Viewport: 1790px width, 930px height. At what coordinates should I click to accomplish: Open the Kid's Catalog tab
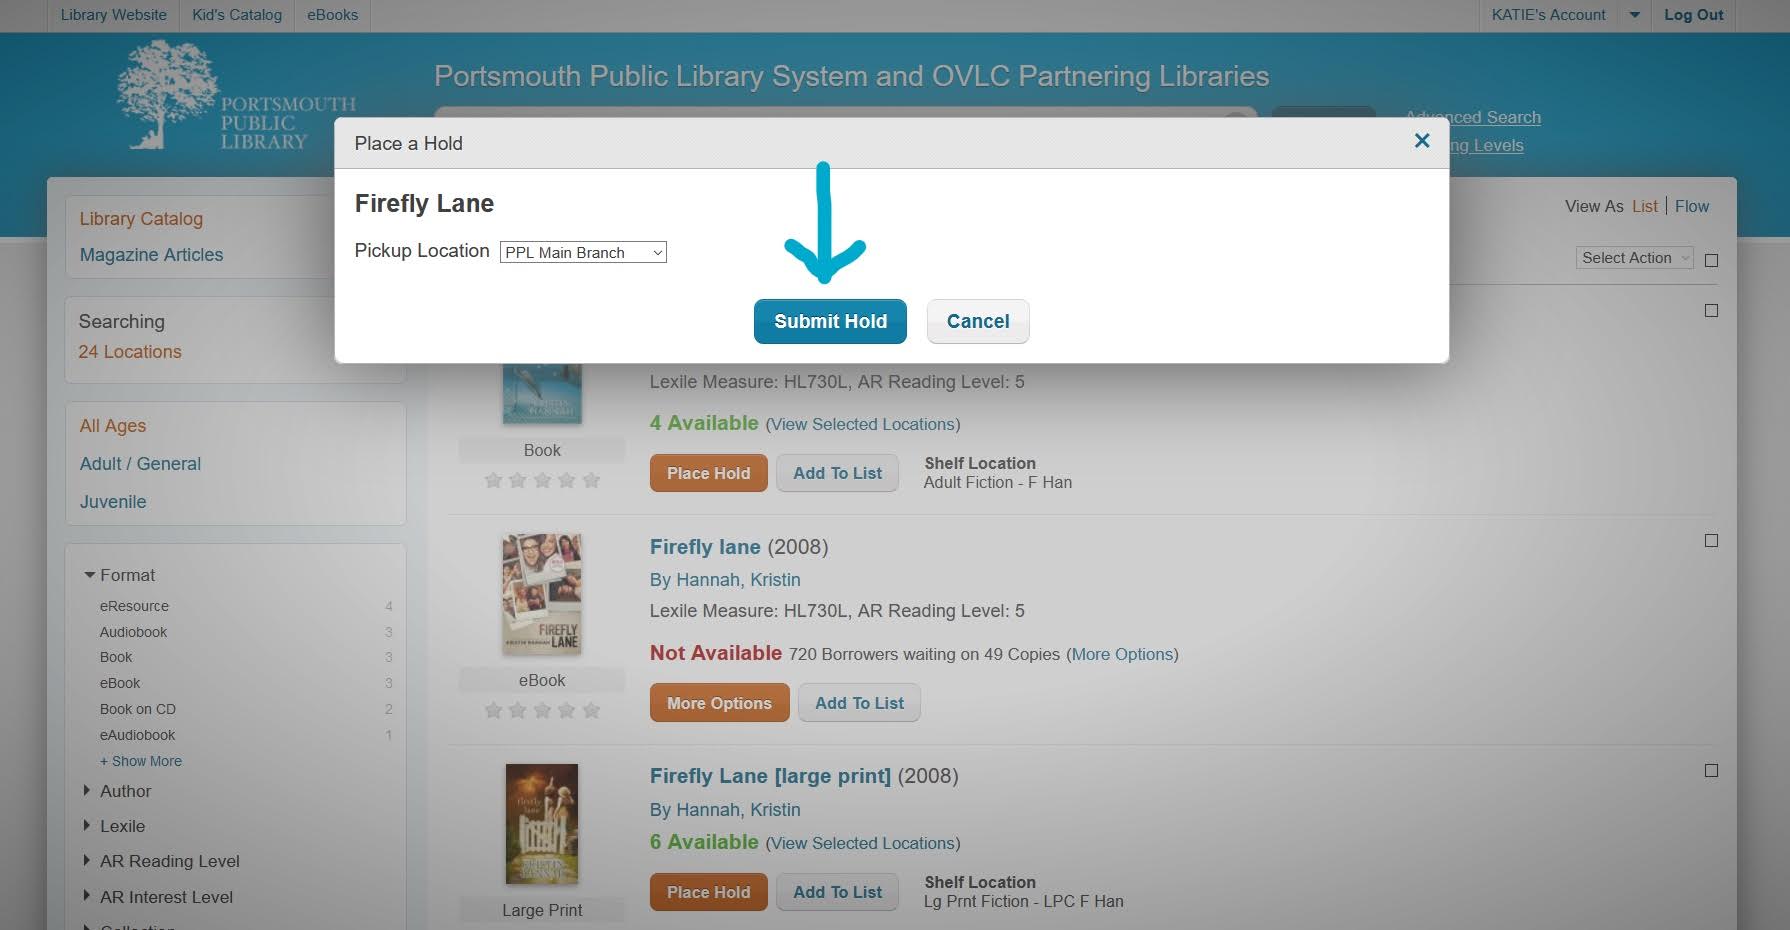tap(237, 15)
